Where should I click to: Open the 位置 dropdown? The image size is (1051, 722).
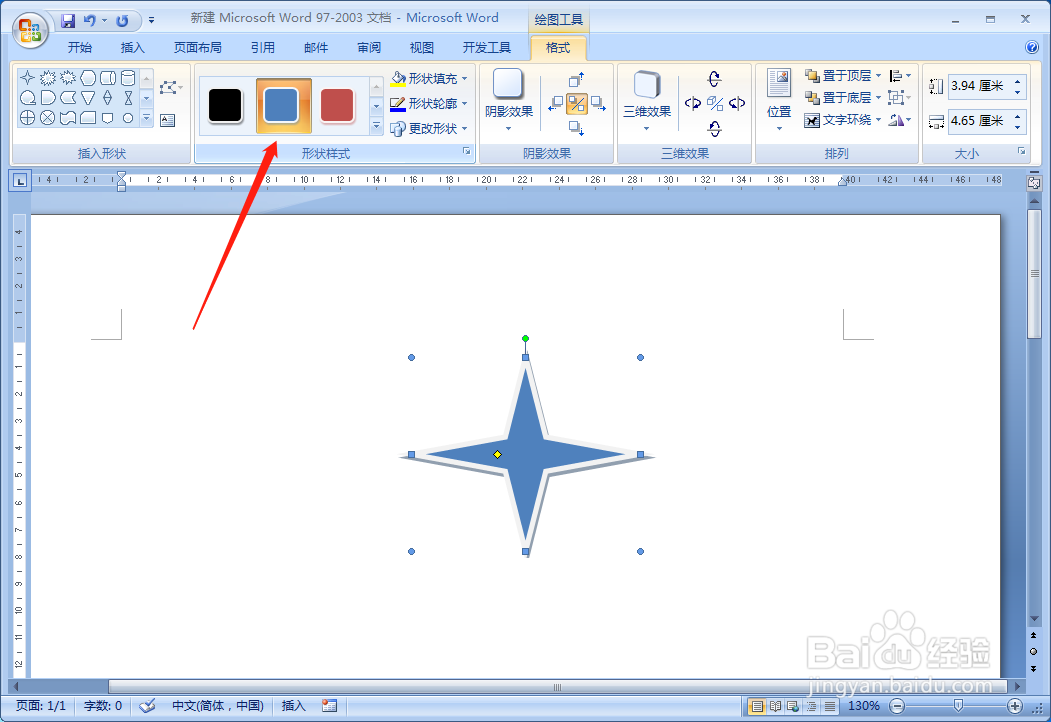point(779,101)
